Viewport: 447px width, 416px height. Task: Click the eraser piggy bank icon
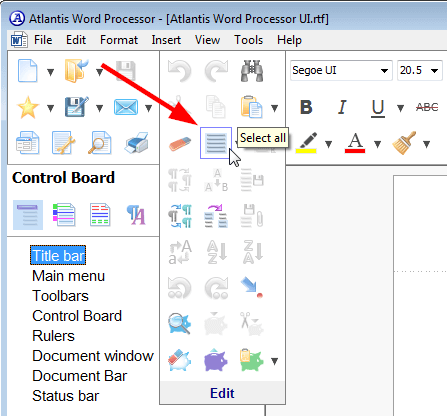coord(180,360)
